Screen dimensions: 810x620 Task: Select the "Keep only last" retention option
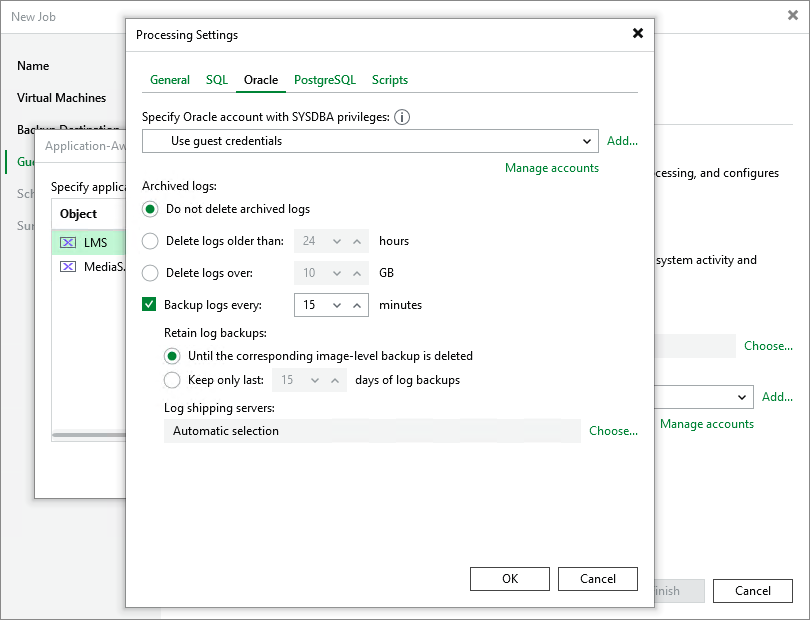170,380
